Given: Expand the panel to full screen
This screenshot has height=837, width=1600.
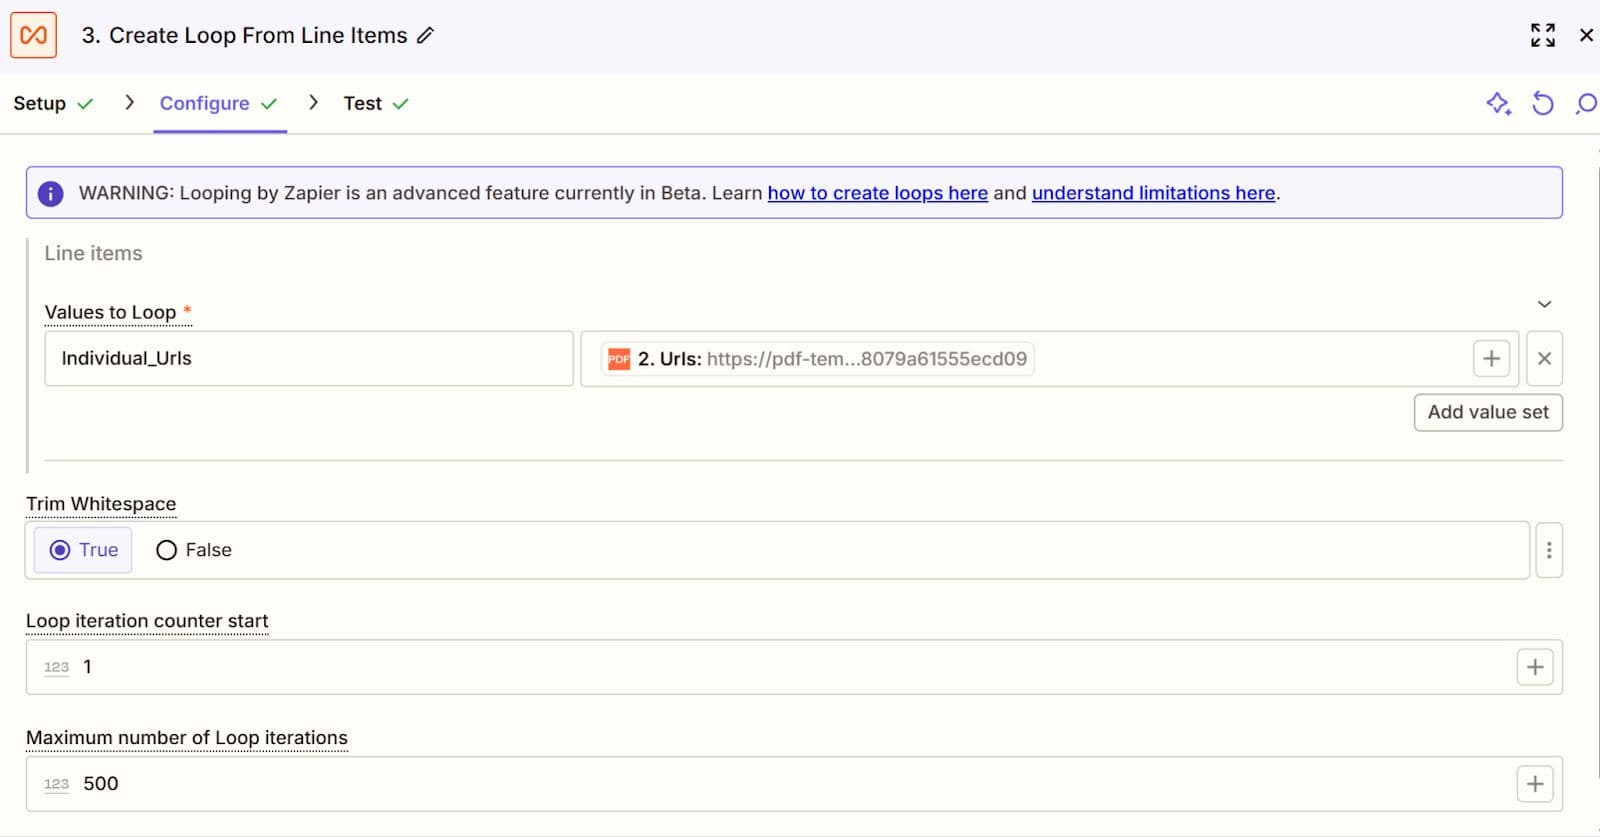Looking at the screenshot, I should point(1542,35).
